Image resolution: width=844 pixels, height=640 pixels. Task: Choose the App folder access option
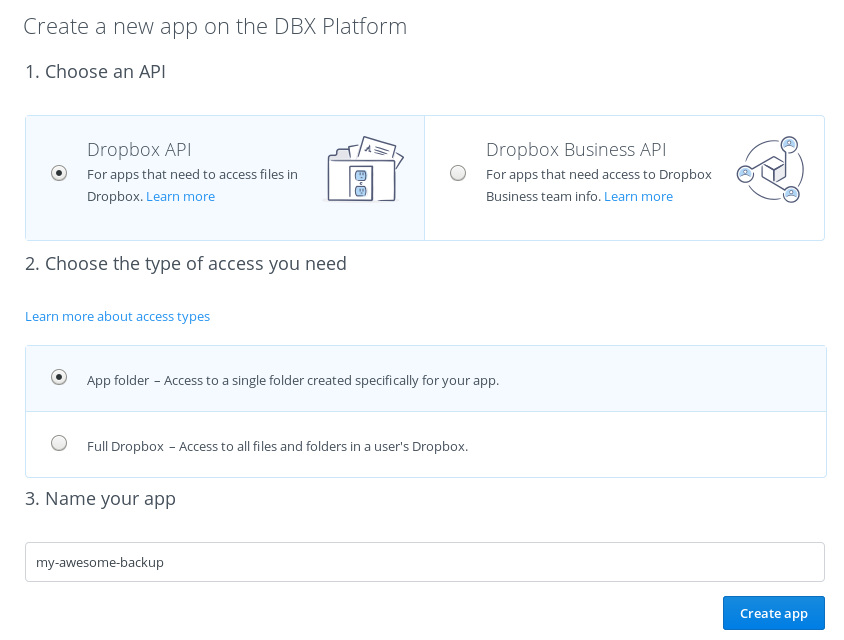point(58,377)
